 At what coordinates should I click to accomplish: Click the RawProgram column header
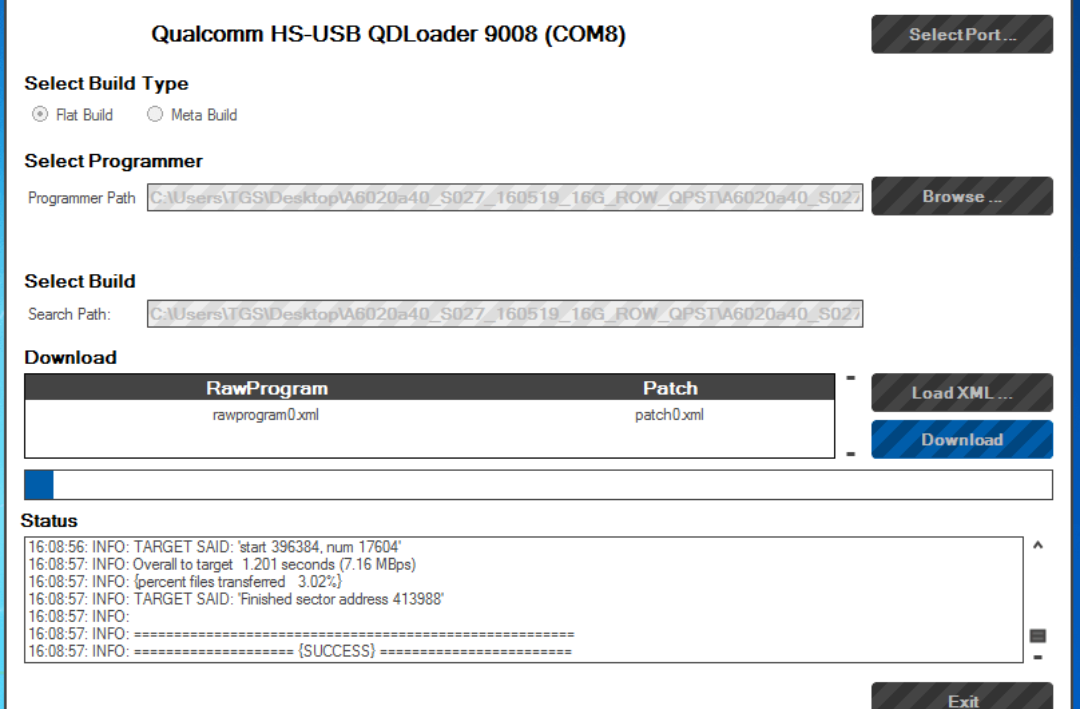(267, 388)
